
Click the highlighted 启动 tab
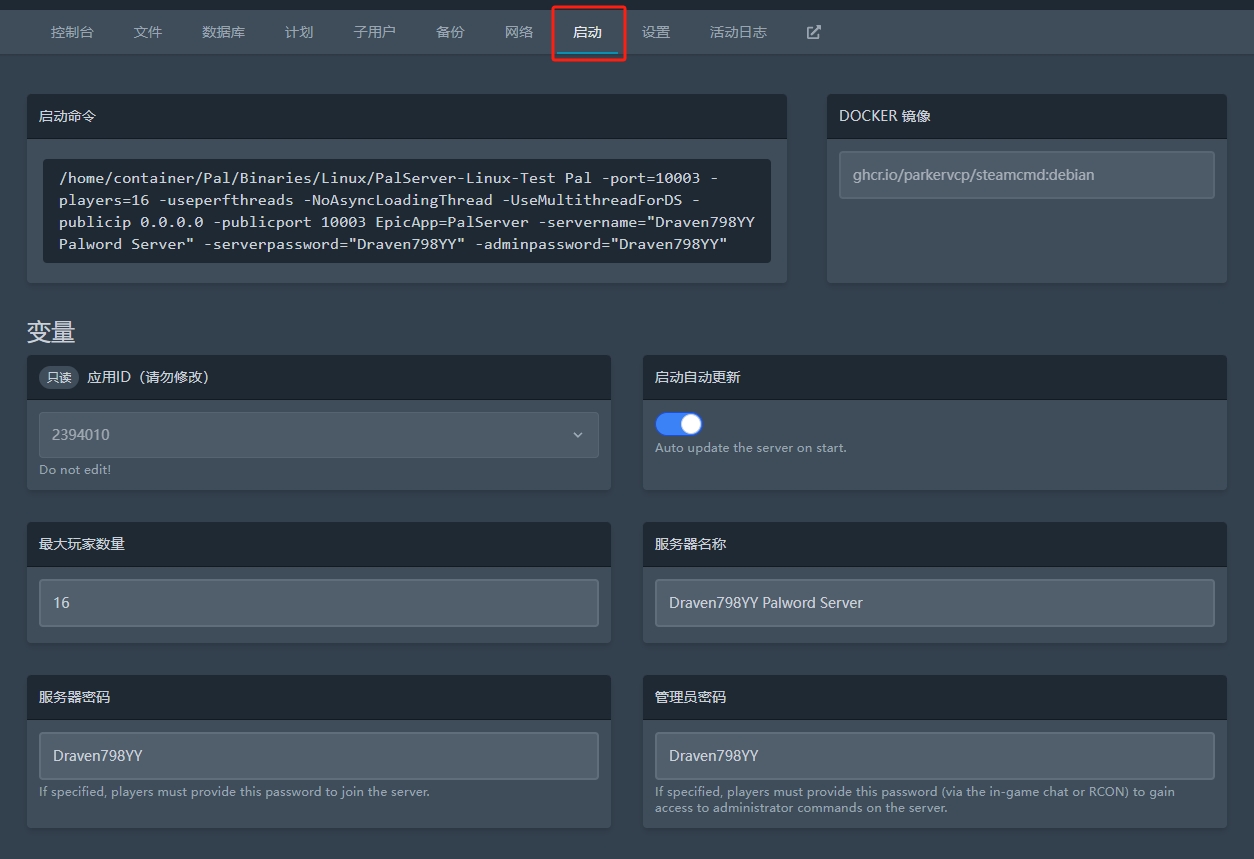(588, 32)
